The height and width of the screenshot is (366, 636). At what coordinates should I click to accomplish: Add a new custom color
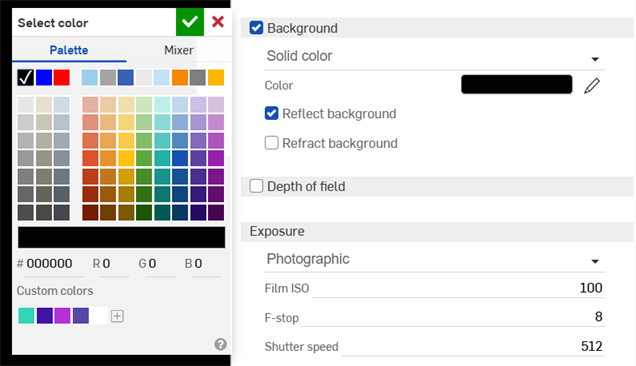(117, 316)
